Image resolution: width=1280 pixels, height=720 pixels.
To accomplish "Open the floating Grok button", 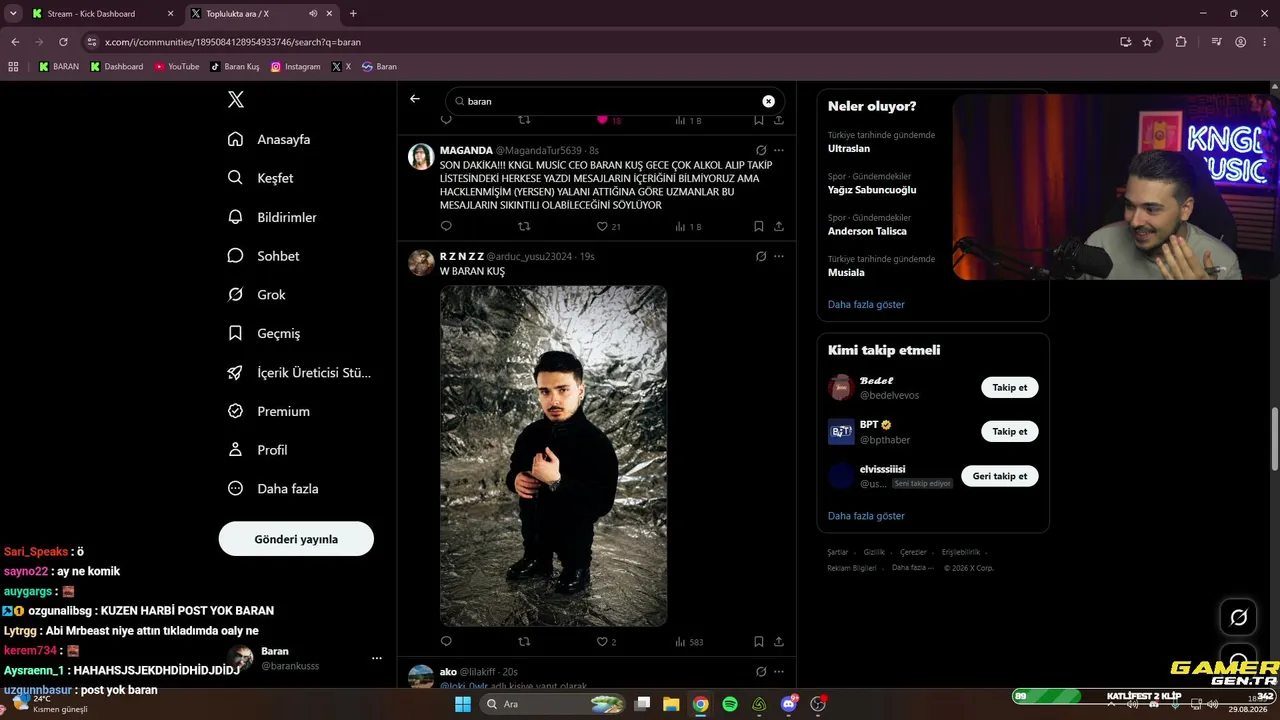I will [x=1239, y=617].
